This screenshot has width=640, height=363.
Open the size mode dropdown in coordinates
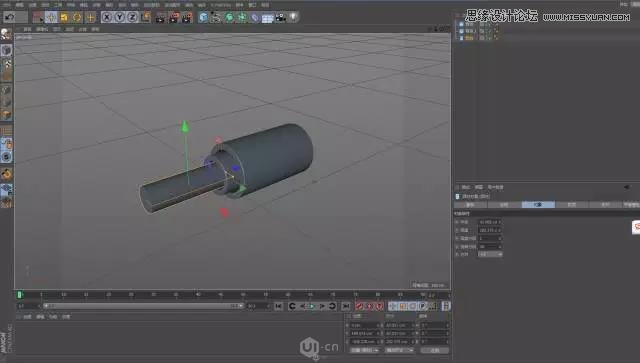(399, 350)
